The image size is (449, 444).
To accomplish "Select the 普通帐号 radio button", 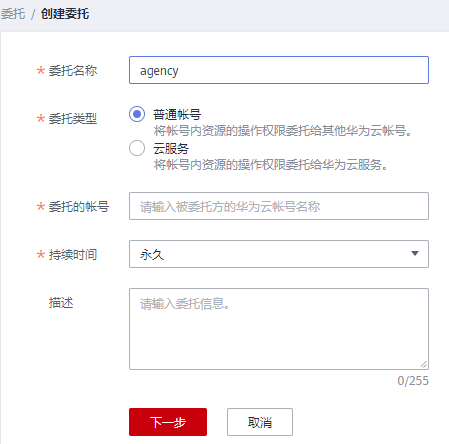I will pos(137,114).
